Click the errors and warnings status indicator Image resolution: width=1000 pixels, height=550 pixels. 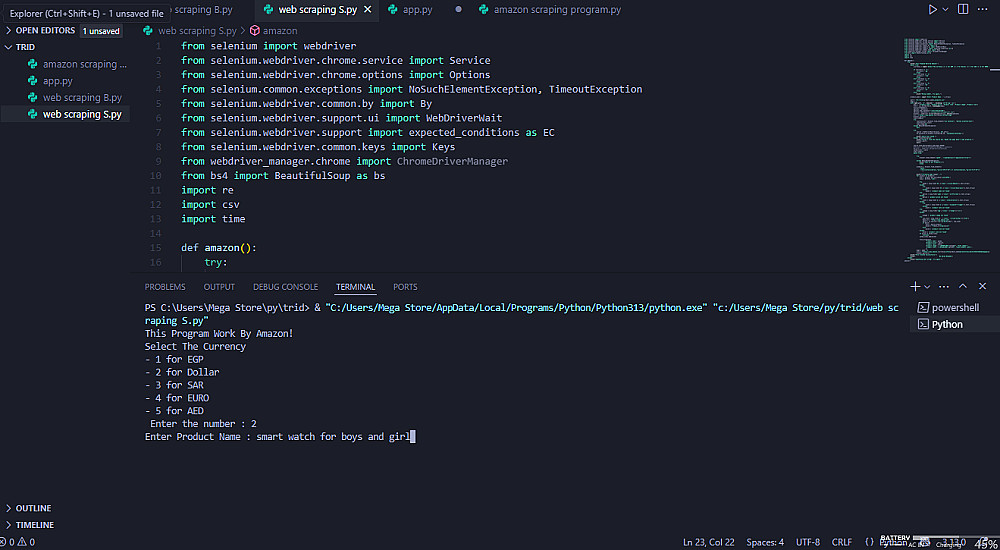(x=18, y=542)
